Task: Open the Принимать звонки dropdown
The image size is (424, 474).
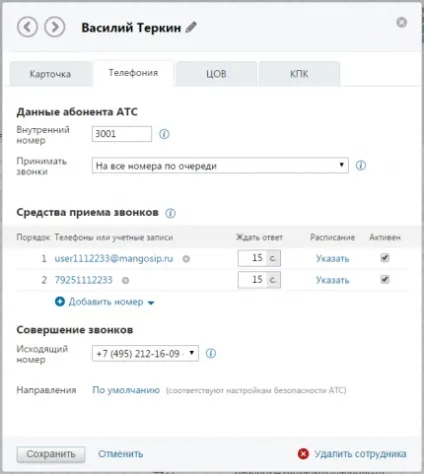Action: tap(220, 165)
